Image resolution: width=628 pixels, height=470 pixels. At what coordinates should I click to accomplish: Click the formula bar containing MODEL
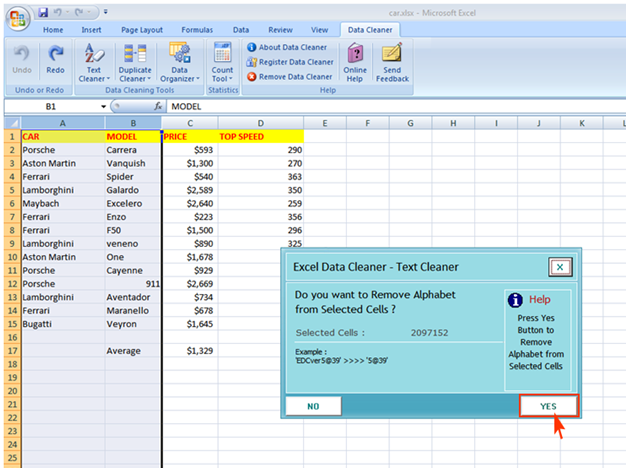397,106
